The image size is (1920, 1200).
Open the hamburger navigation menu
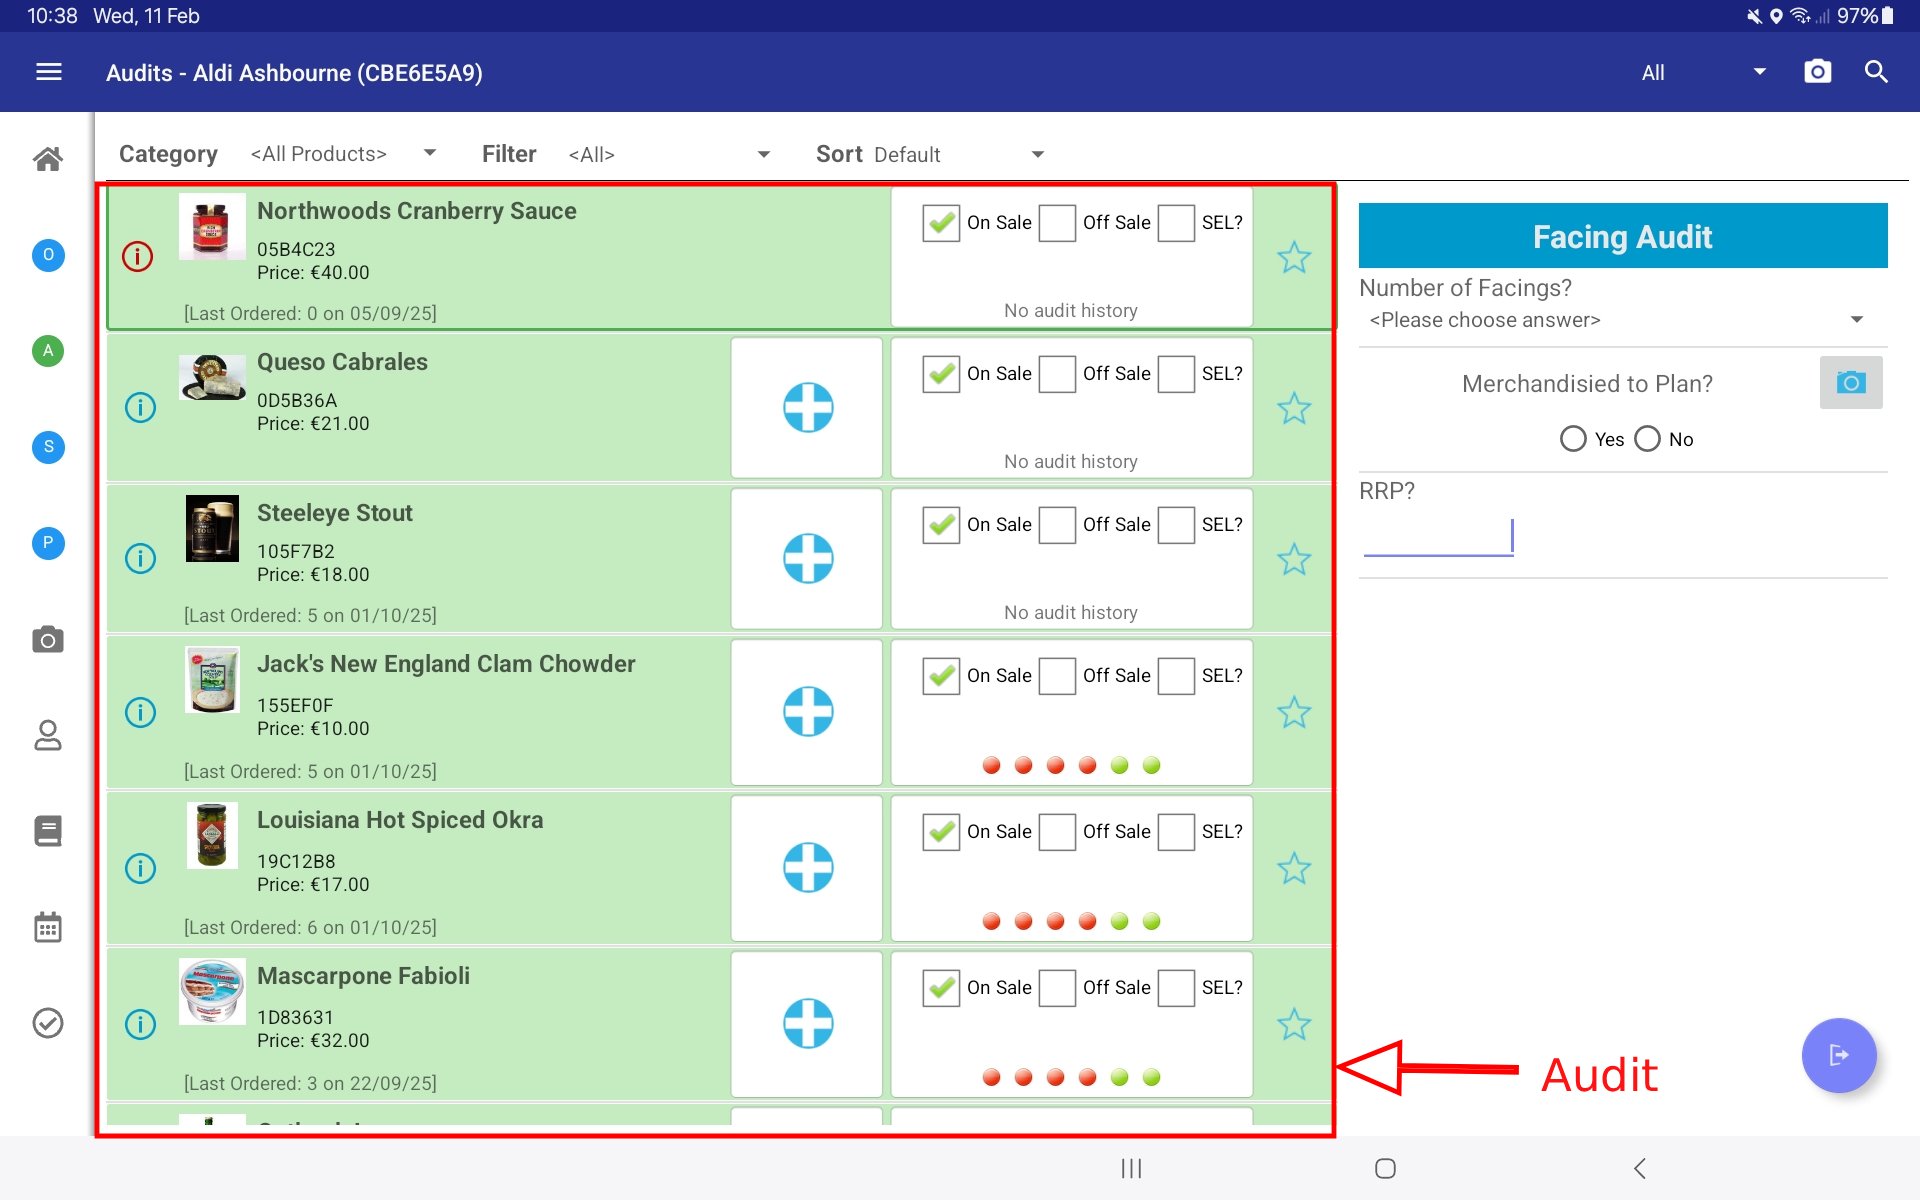tap(48, 72)
